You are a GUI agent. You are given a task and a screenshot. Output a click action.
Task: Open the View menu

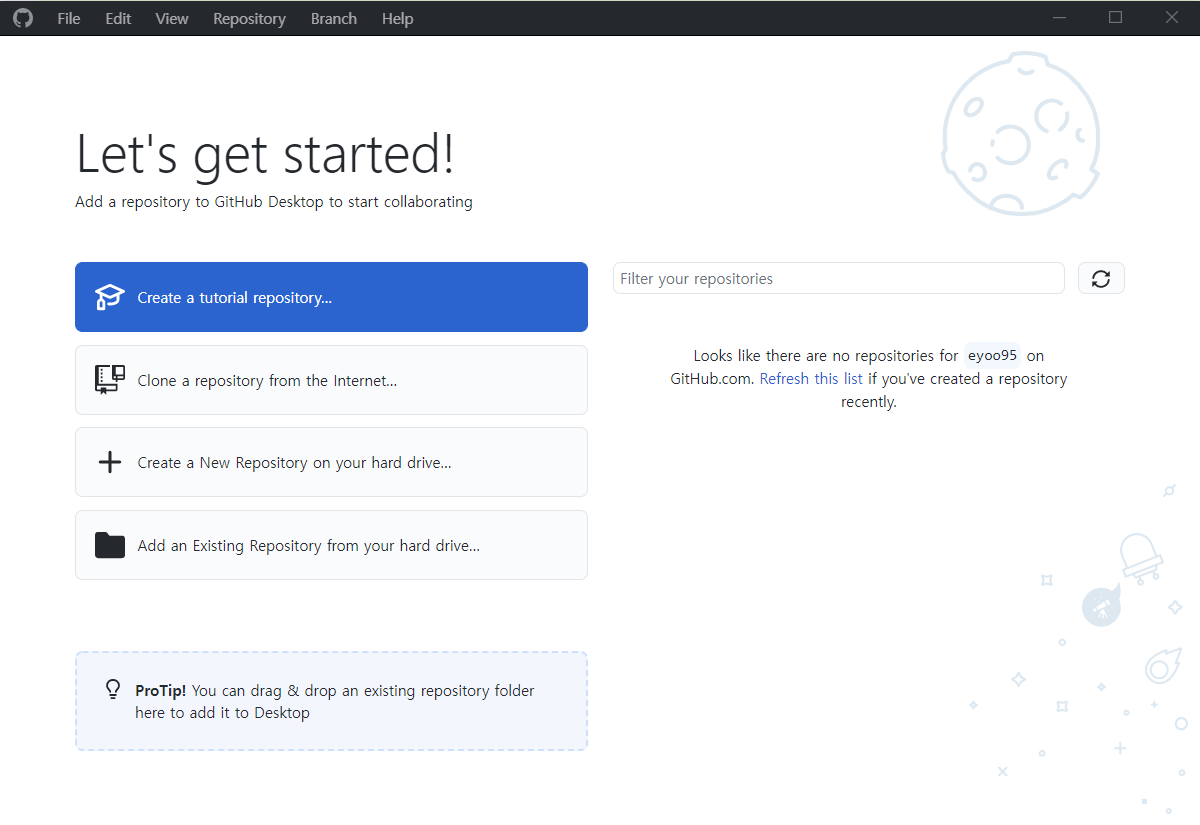[x=172, y=19]
